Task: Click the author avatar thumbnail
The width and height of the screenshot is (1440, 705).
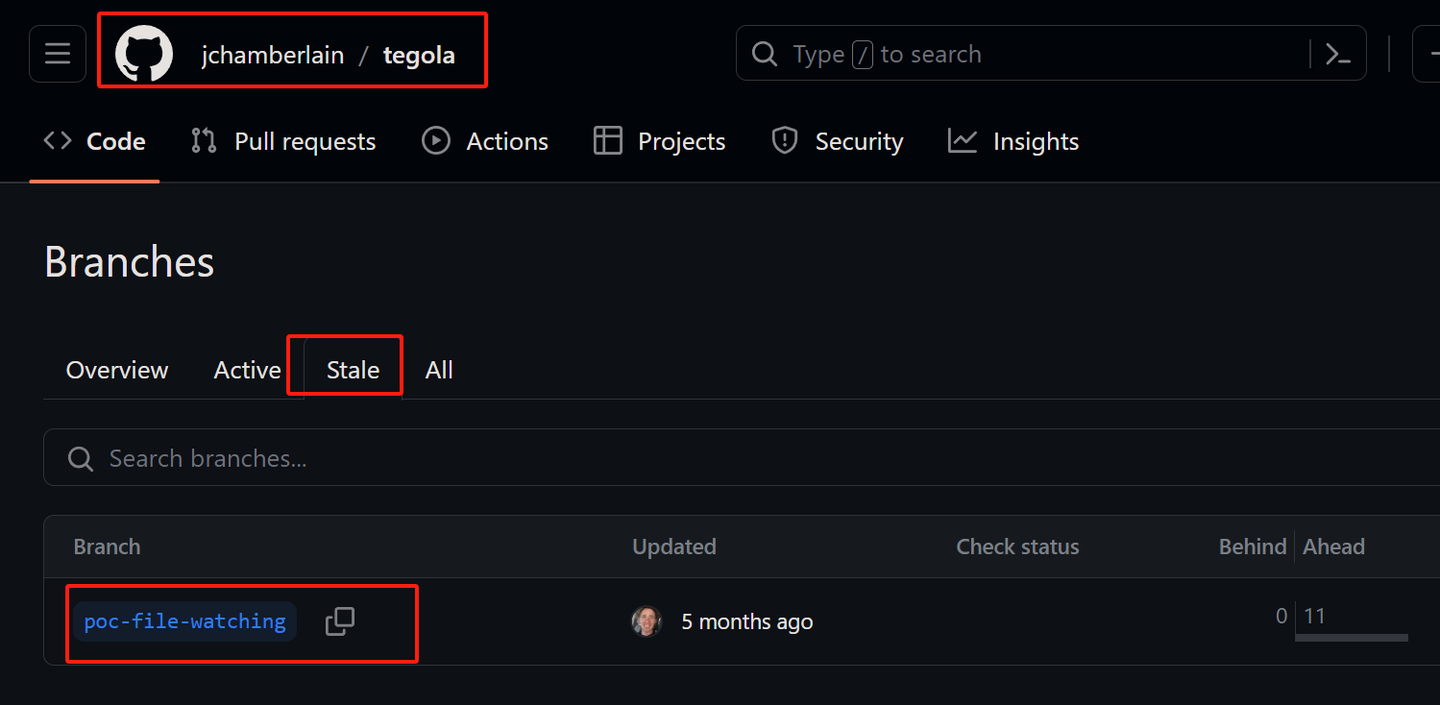Action: (x=646, y=621)
